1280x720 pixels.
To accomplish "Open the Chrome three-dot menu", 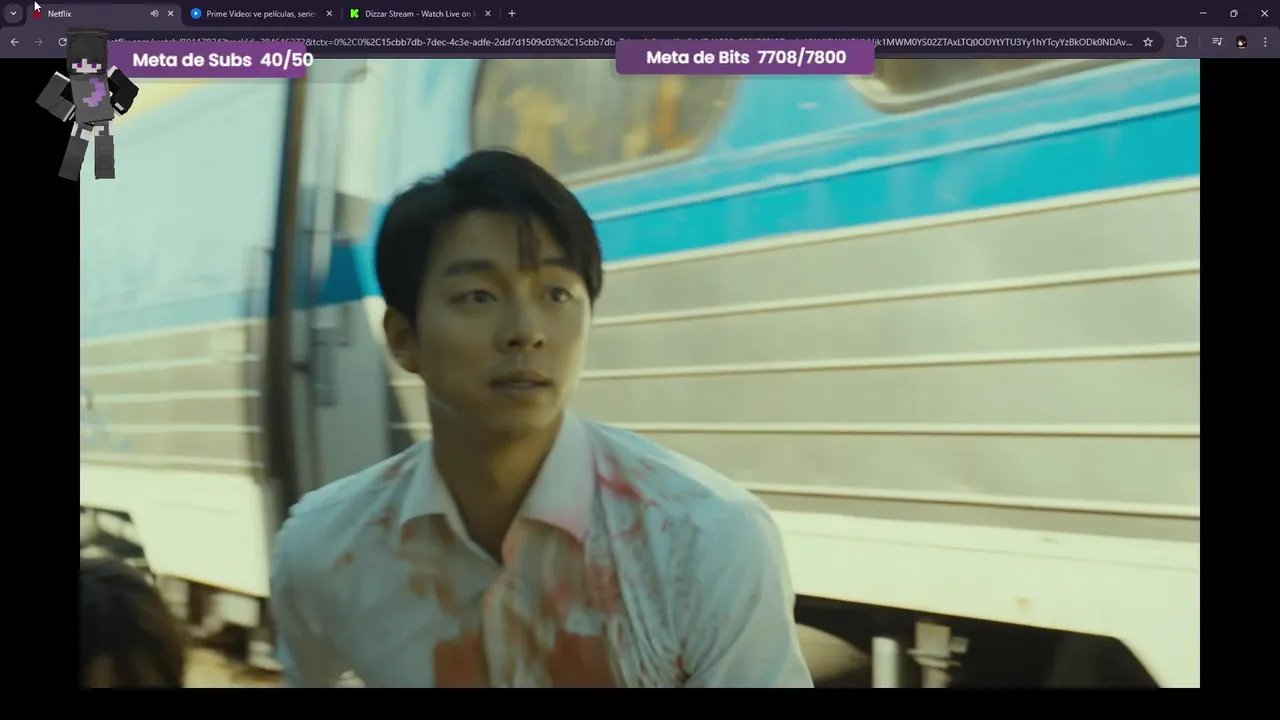I will click(x=1266, y=42).
